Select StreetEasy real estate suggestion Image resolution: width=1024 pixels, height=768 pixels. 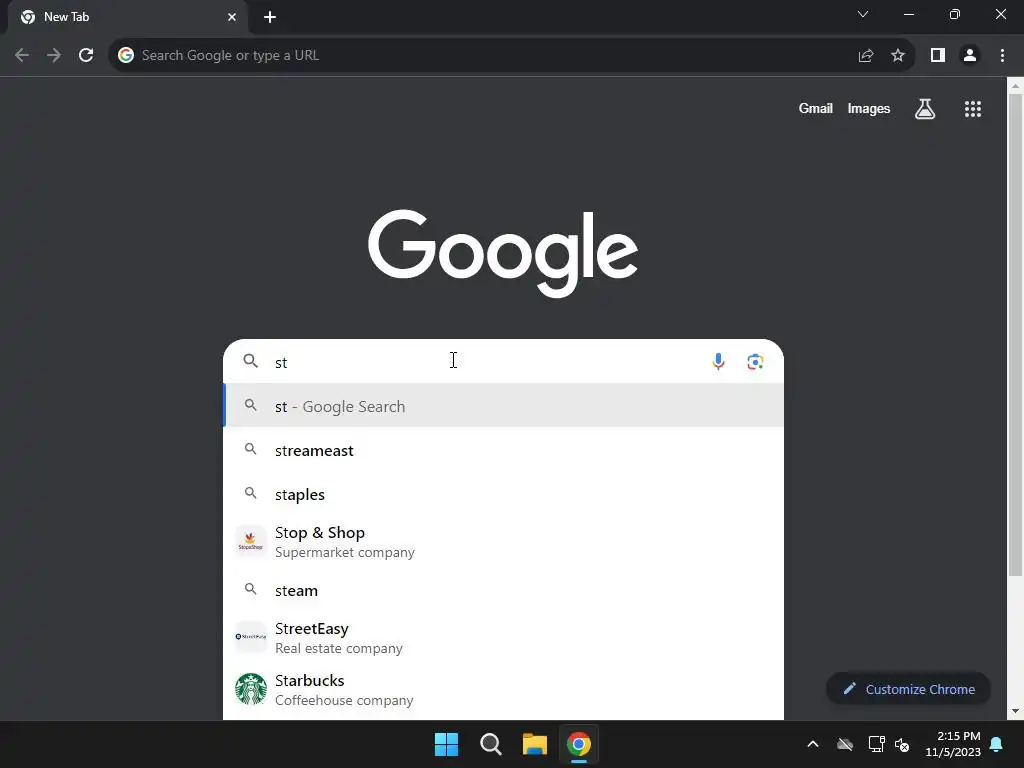point(504,637)
